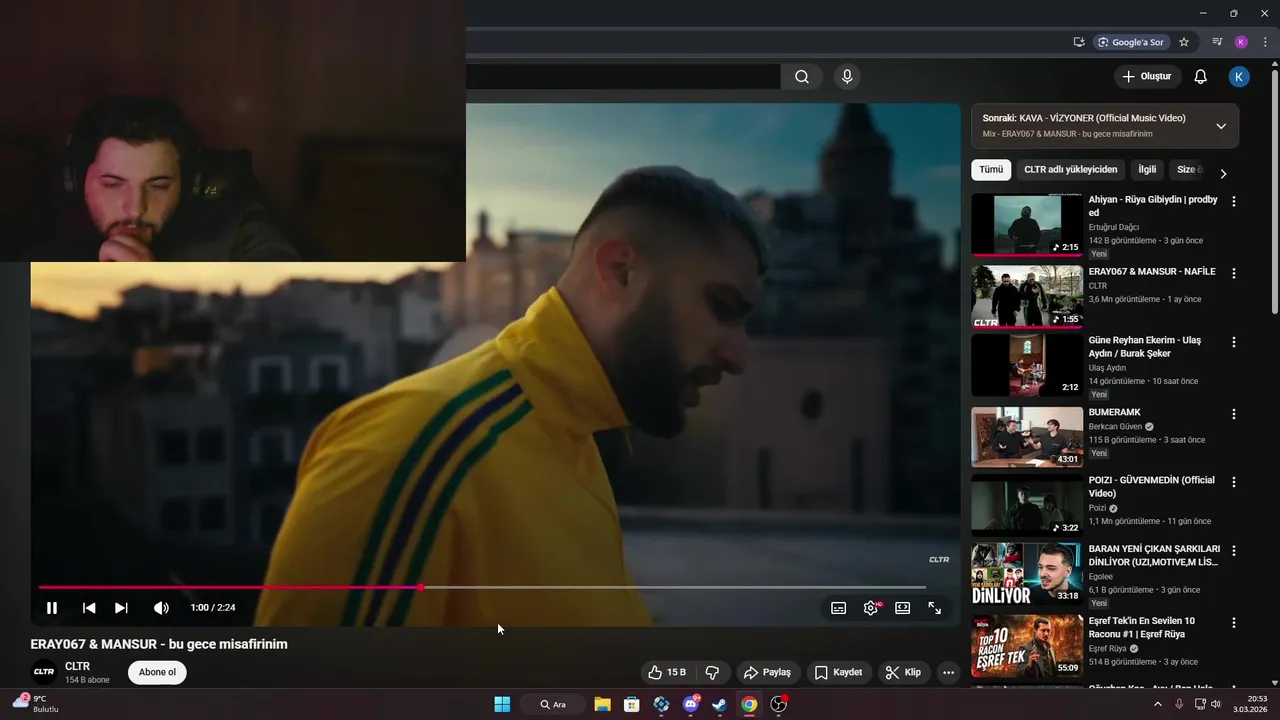This screenshot has width=1280, height=720.
Task: Start voice search with the microphone
Action: (x=847, y=77)
